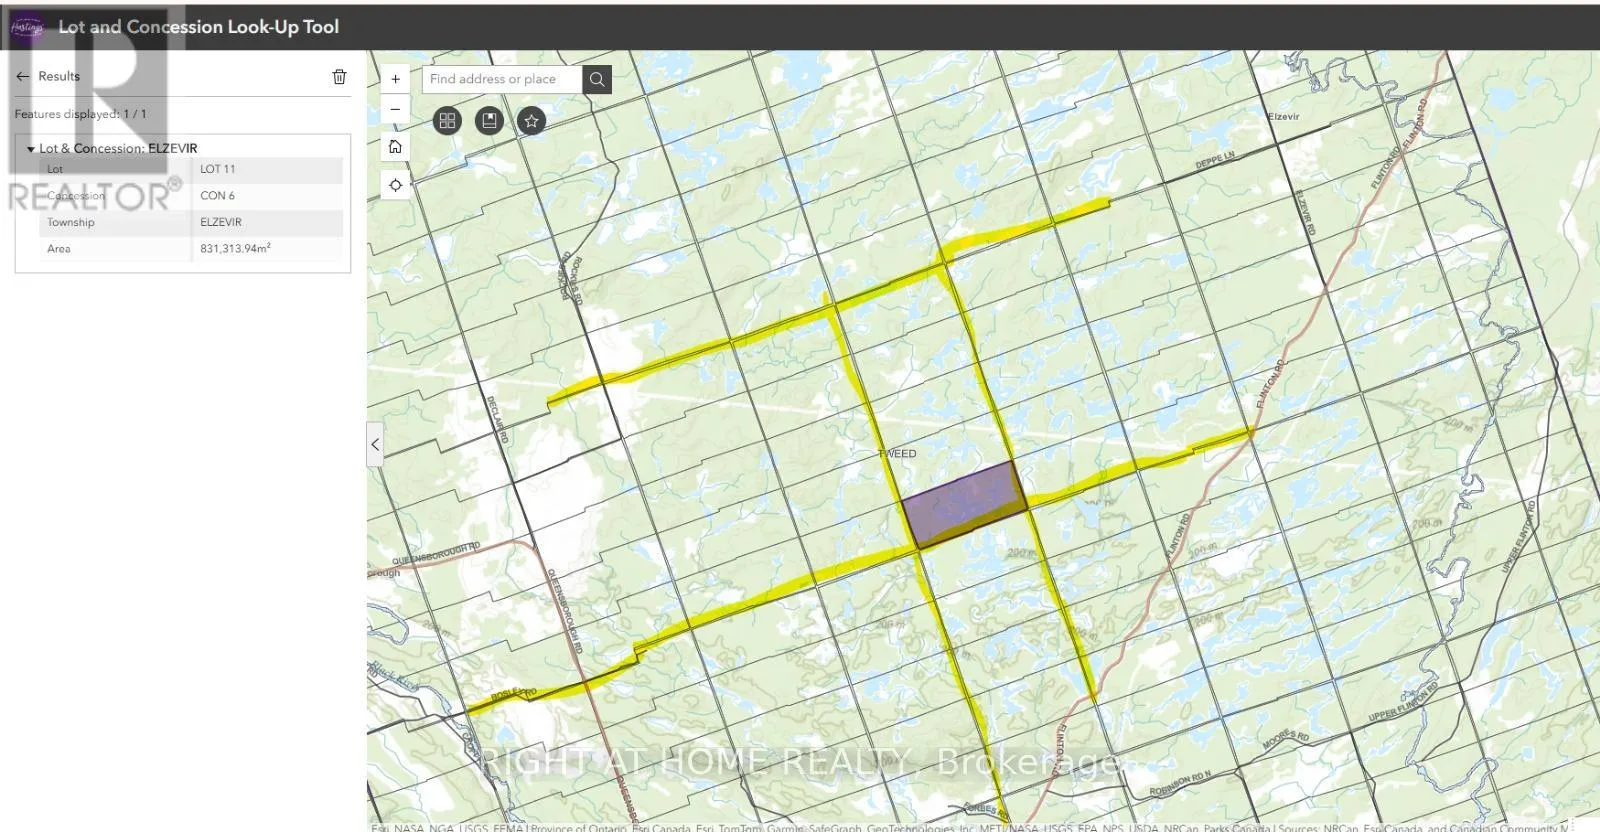The image size is (1600, 832).
Task: Click the Hastings logo in header
Action: tap(27, 27)
